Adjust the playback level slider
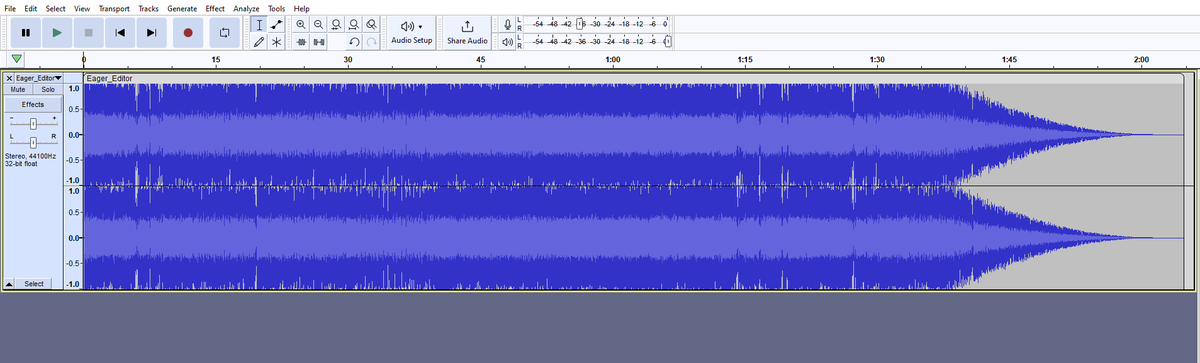The width and height of the screenshot is (1200, 363). (x=668, y=42)
